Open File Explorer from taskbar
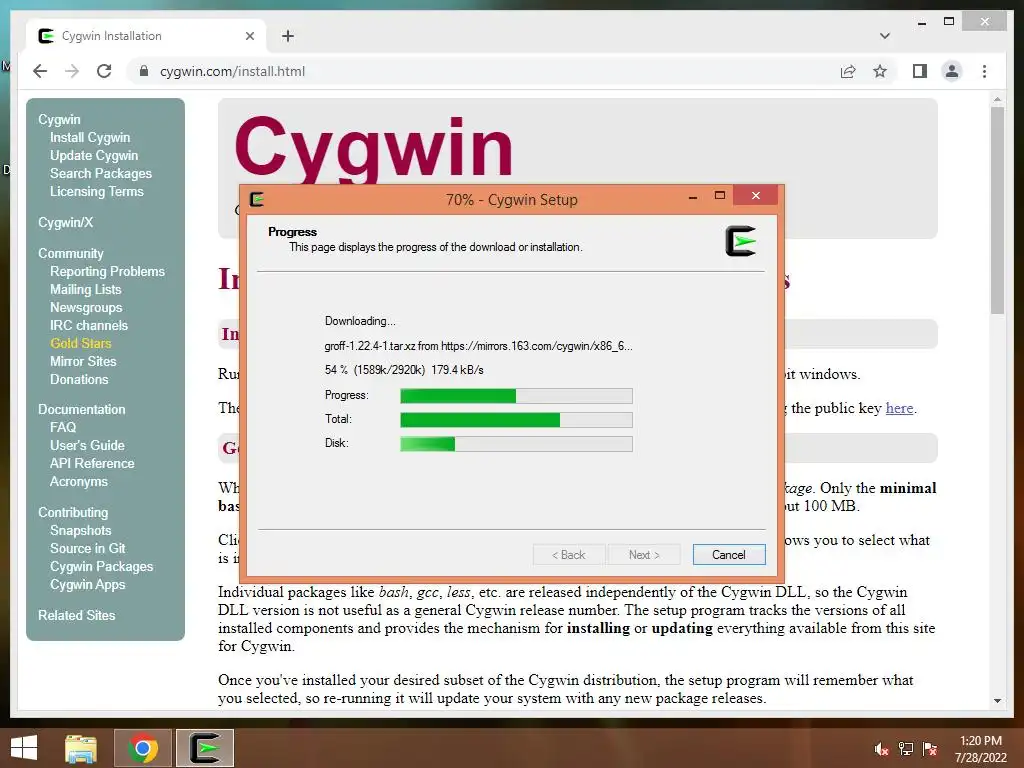This screenshot has width=1024, height=768. click(x=81, y=748)
